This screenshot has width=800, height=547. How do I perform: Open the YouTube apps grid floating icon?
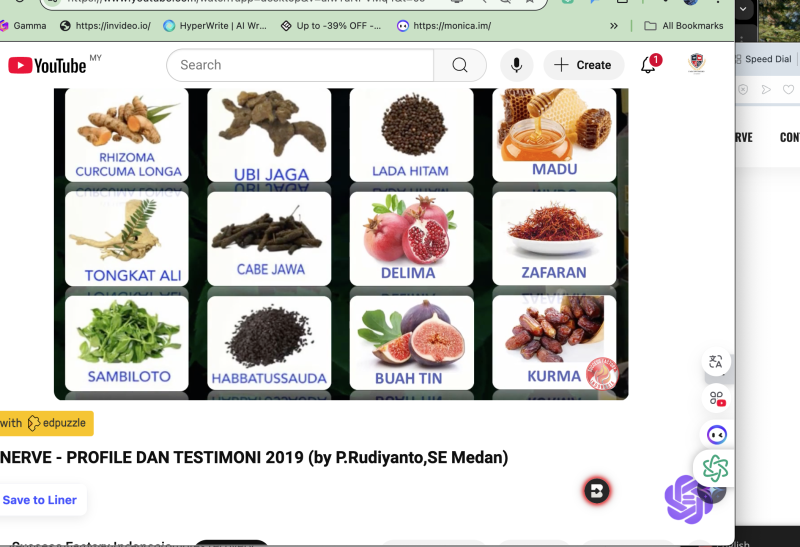[716, 399]
